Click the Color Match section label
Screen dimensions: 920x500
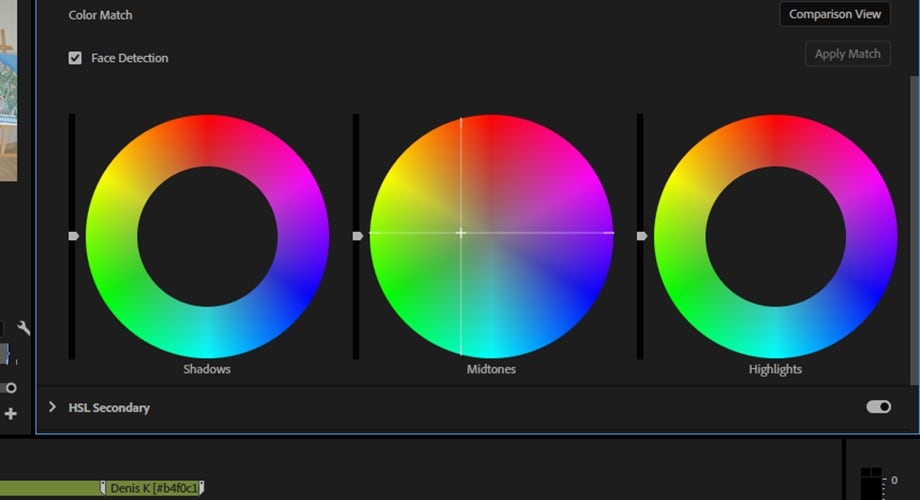[x=100, y=15]
